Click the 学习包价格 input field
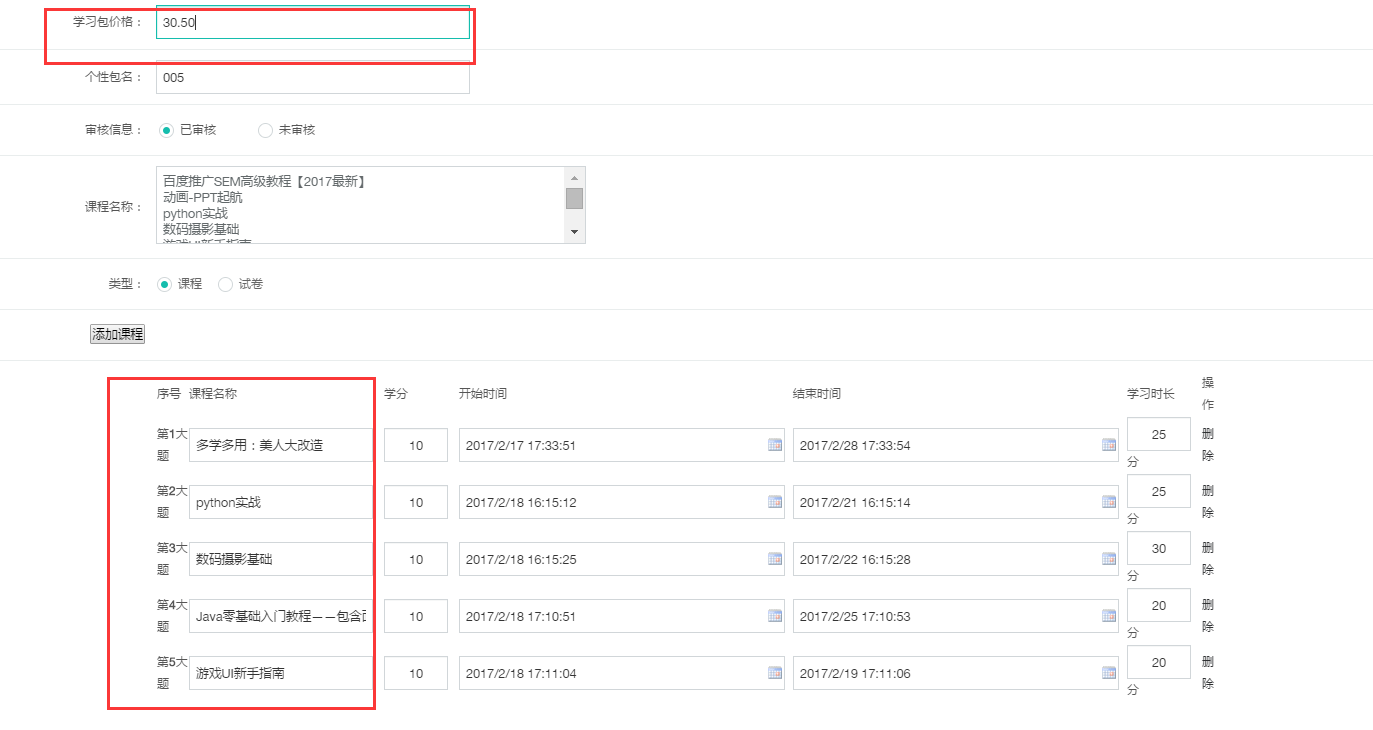This screenshot has width=1373, height=730. pyautogui.click(x=312, y=23)
